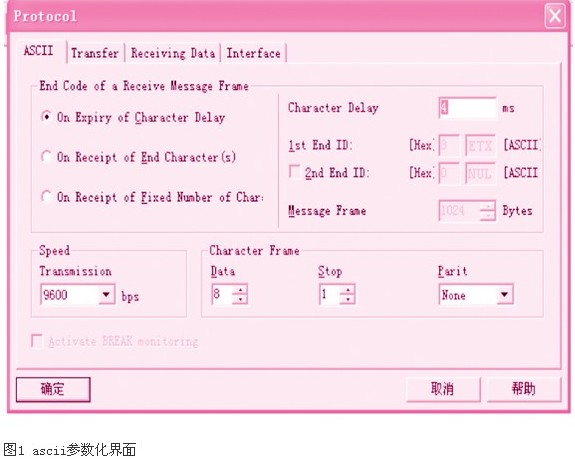Toggle Activate BREAK monitoring checkbox
Image resolution: width=575 pixels, height=459 pixels.
(37, 341)
